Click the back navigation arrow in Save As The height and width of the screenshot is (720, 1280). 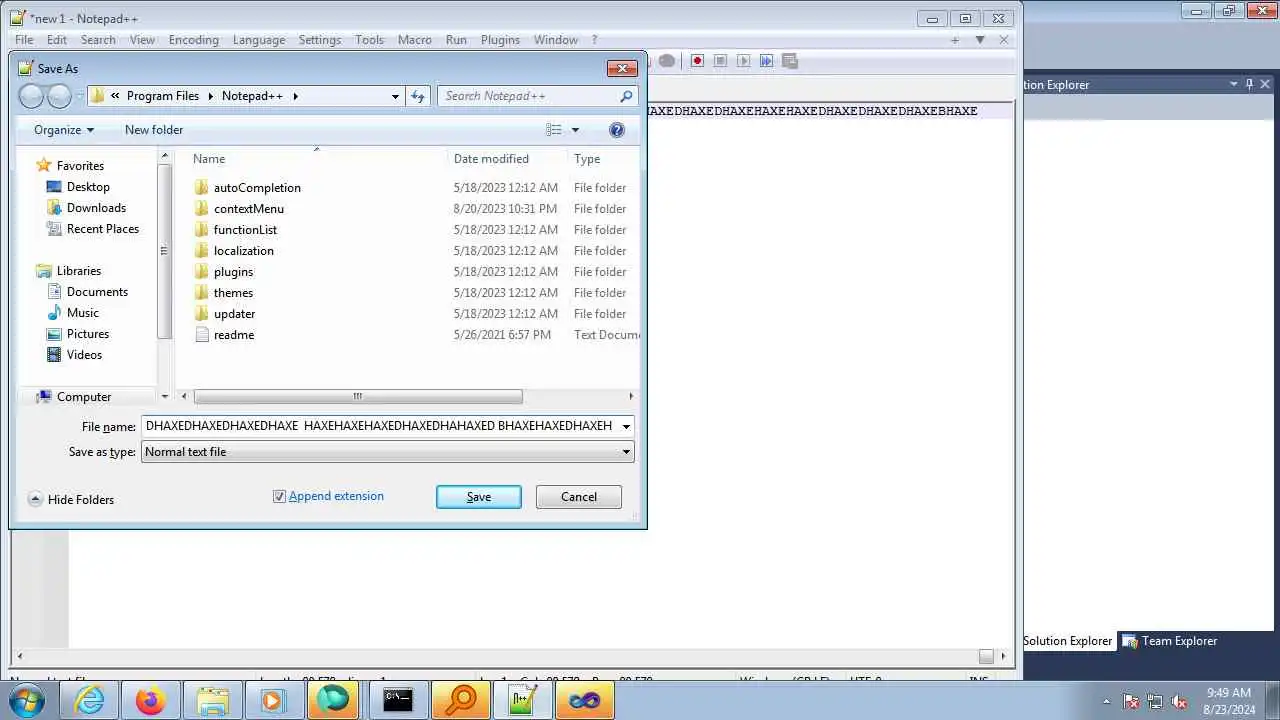tap(32, 96)
